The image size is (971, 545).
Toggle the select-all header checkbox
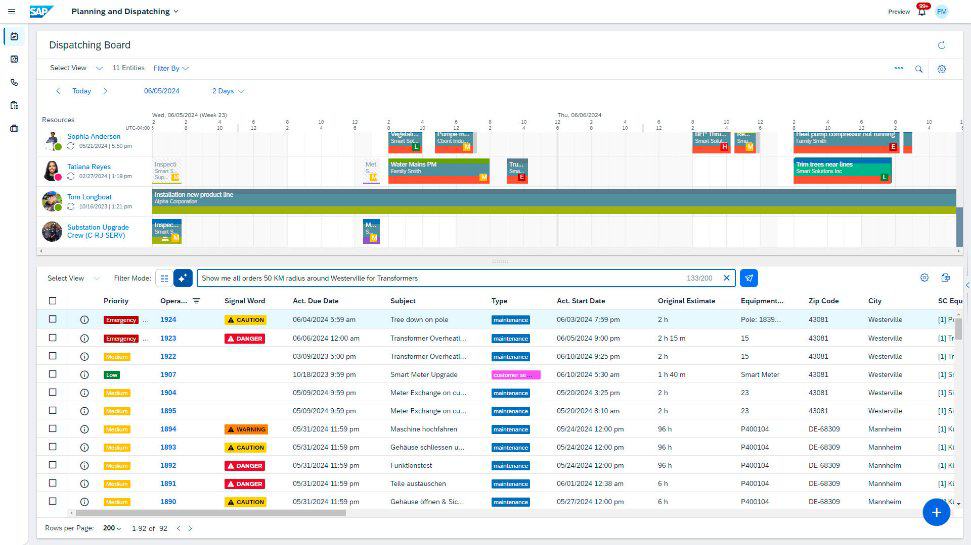click(x=53, y=301)
